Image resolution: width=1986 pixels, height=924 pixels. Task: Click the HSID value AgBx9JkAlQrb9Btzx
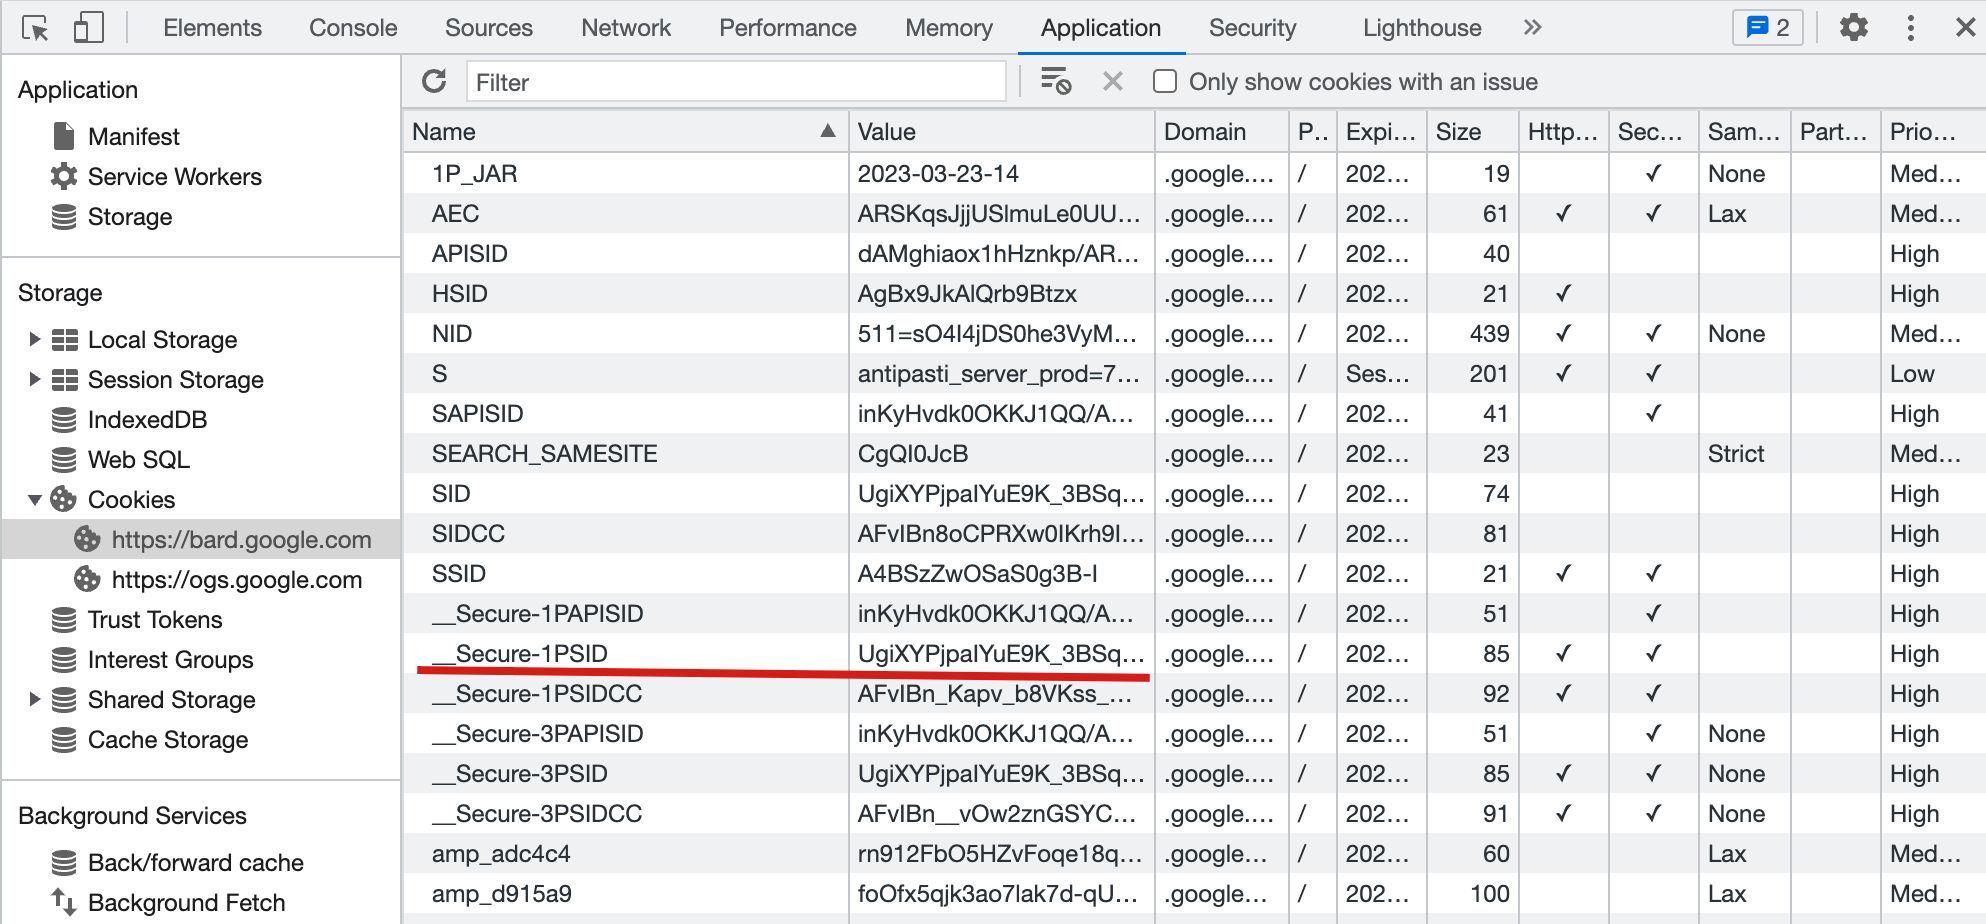point(967,293)
